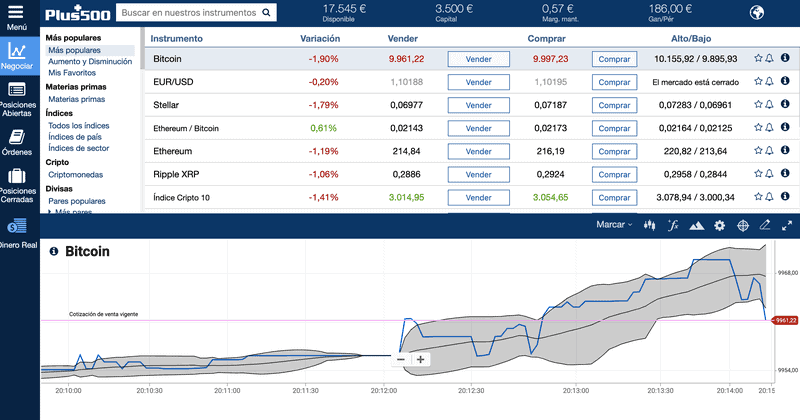Open Aumento y Disminución category
This screenshot has width=800, height=420.
(90, 61)
